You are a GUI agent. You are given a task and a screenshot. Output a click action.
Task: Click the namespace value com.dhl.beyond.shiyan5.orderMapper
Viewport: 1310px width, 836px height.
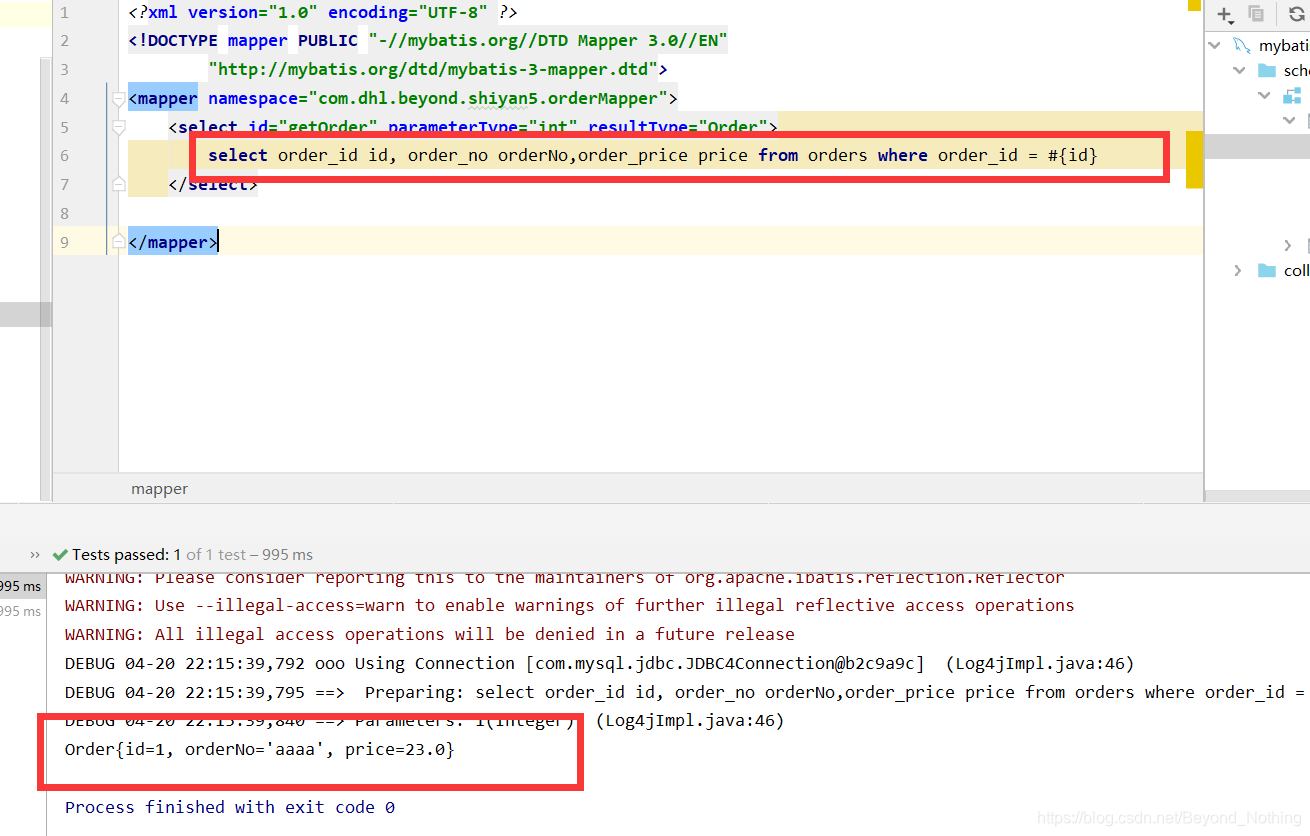[488, 98]
